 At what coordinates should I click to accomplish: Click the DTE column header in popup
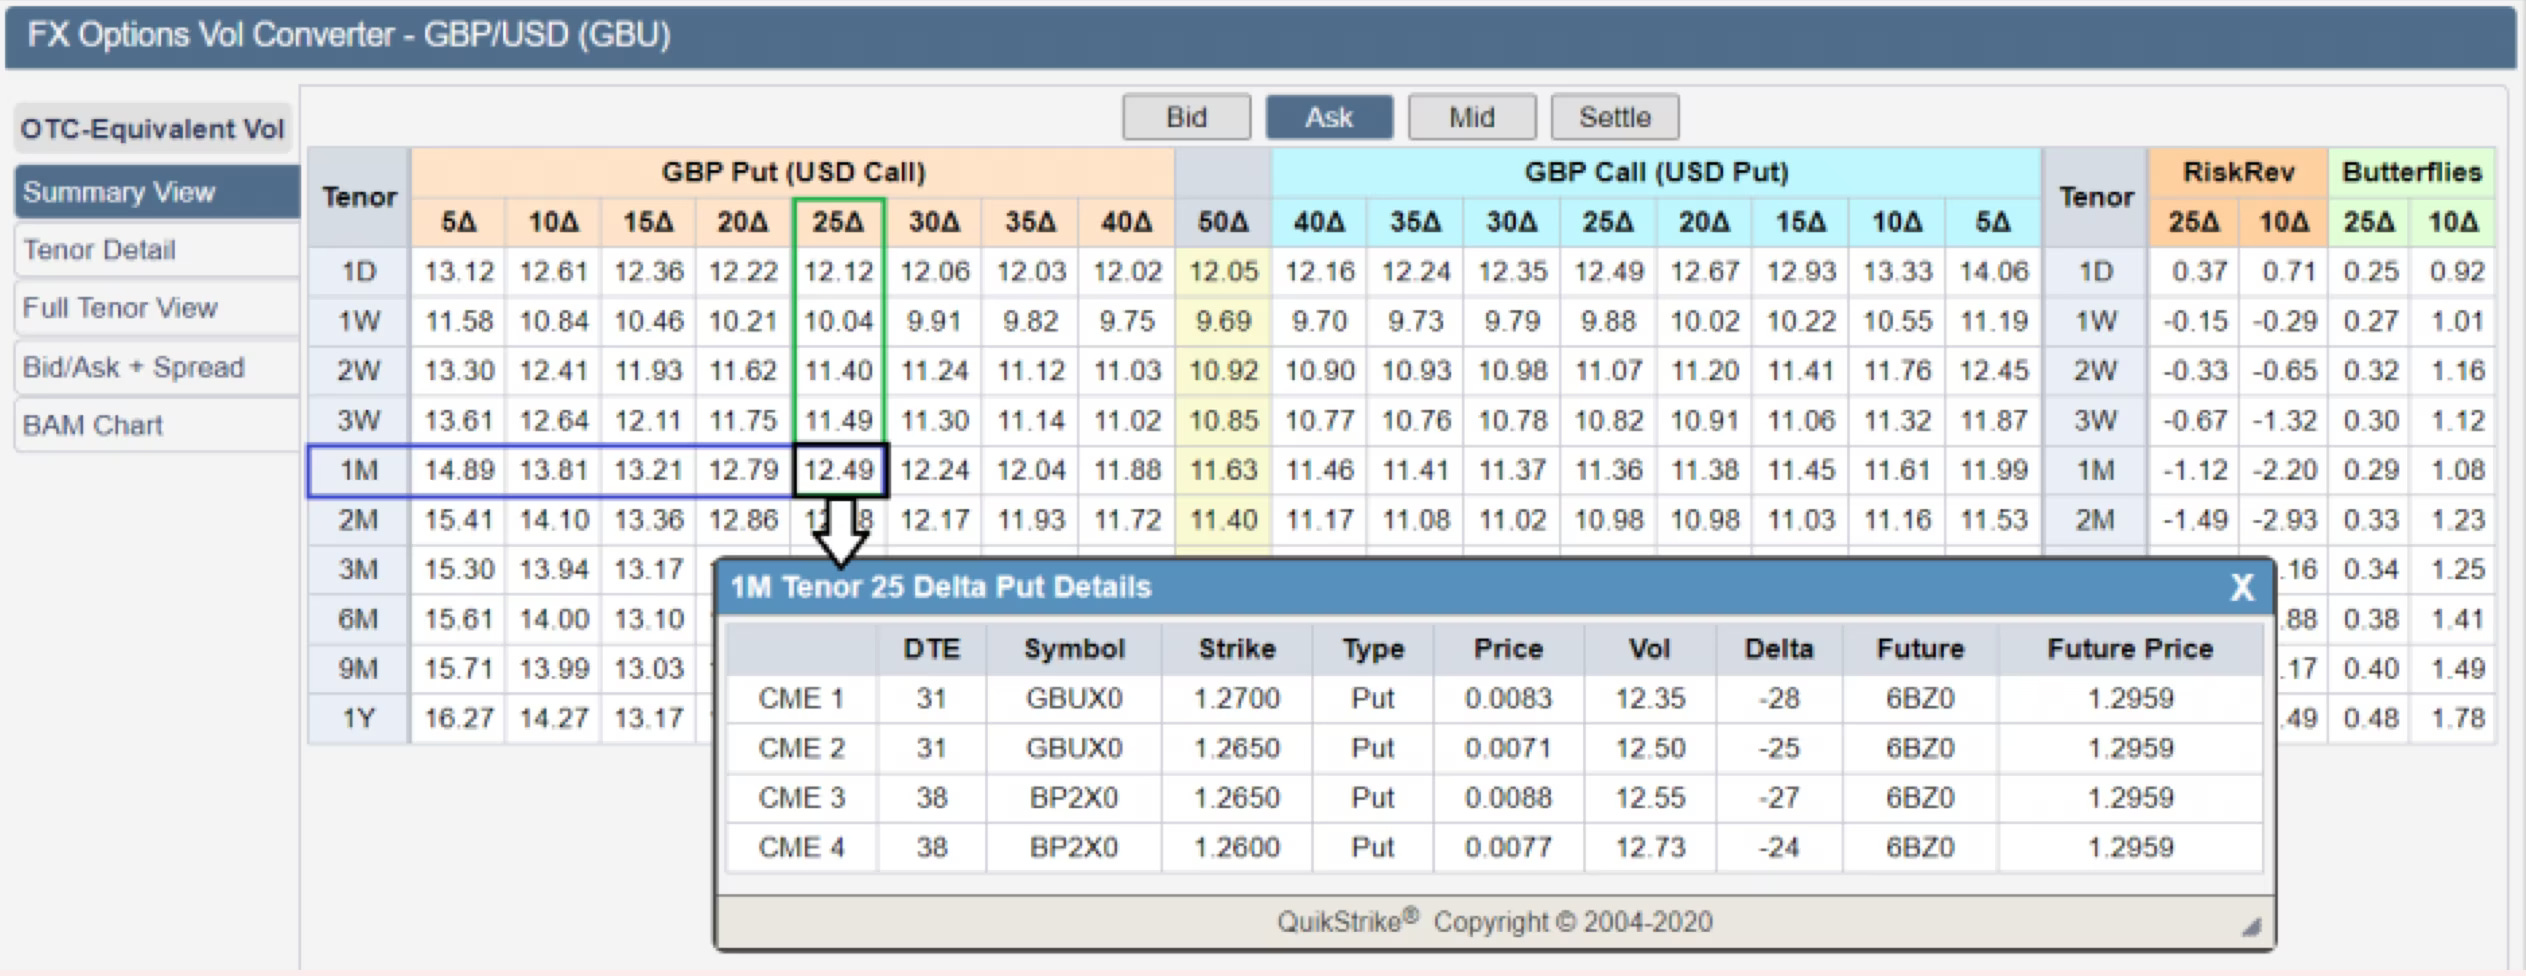click(x=931, y=649)
